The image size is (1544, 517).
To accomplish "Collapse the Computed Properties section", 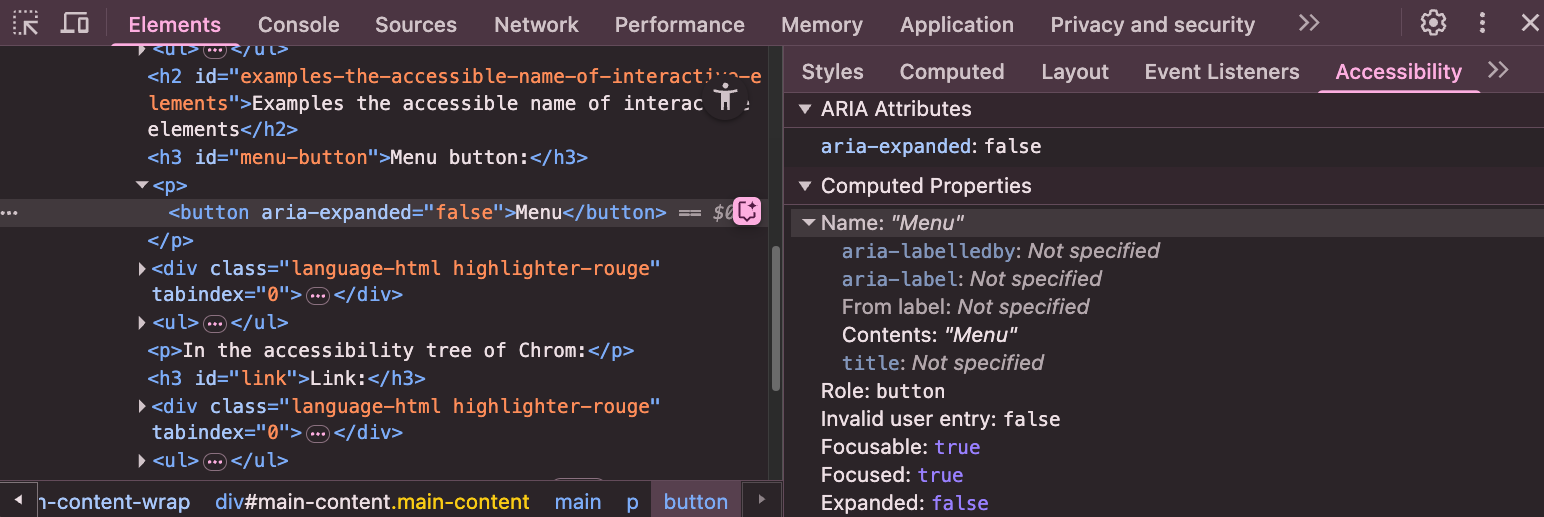I will [805, 186].
